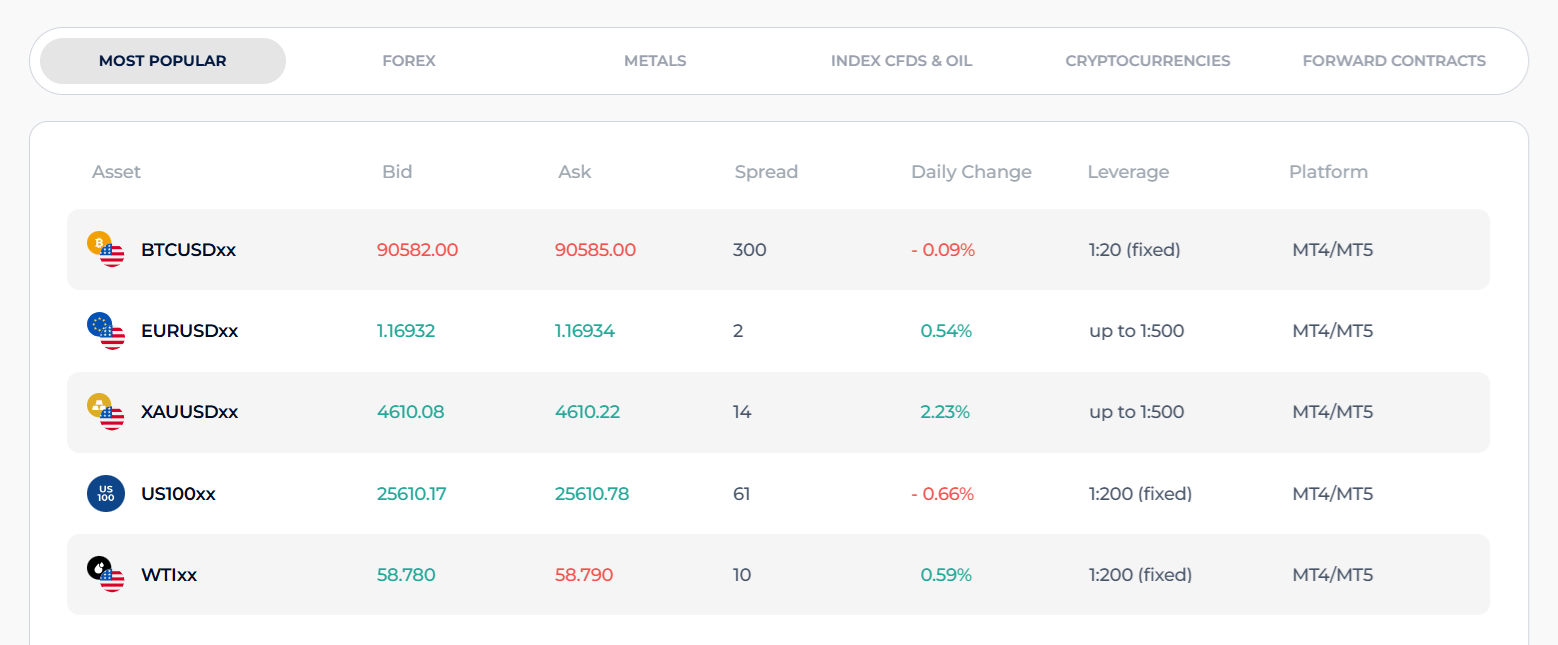
Task: Click daily change - 0.09%
Action: click(x=943, y=250)
